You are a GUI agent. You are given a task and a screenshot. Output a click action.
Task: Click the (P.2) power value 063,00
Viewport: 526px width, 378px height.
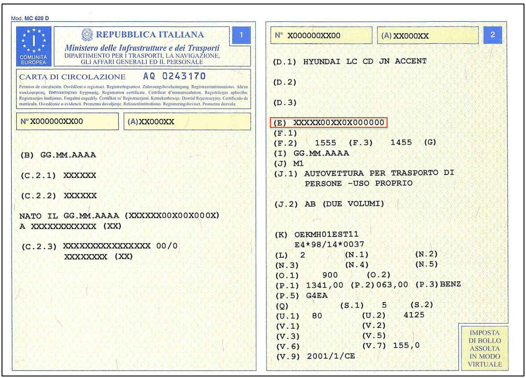pyautogui.click(x=392, y=285)
